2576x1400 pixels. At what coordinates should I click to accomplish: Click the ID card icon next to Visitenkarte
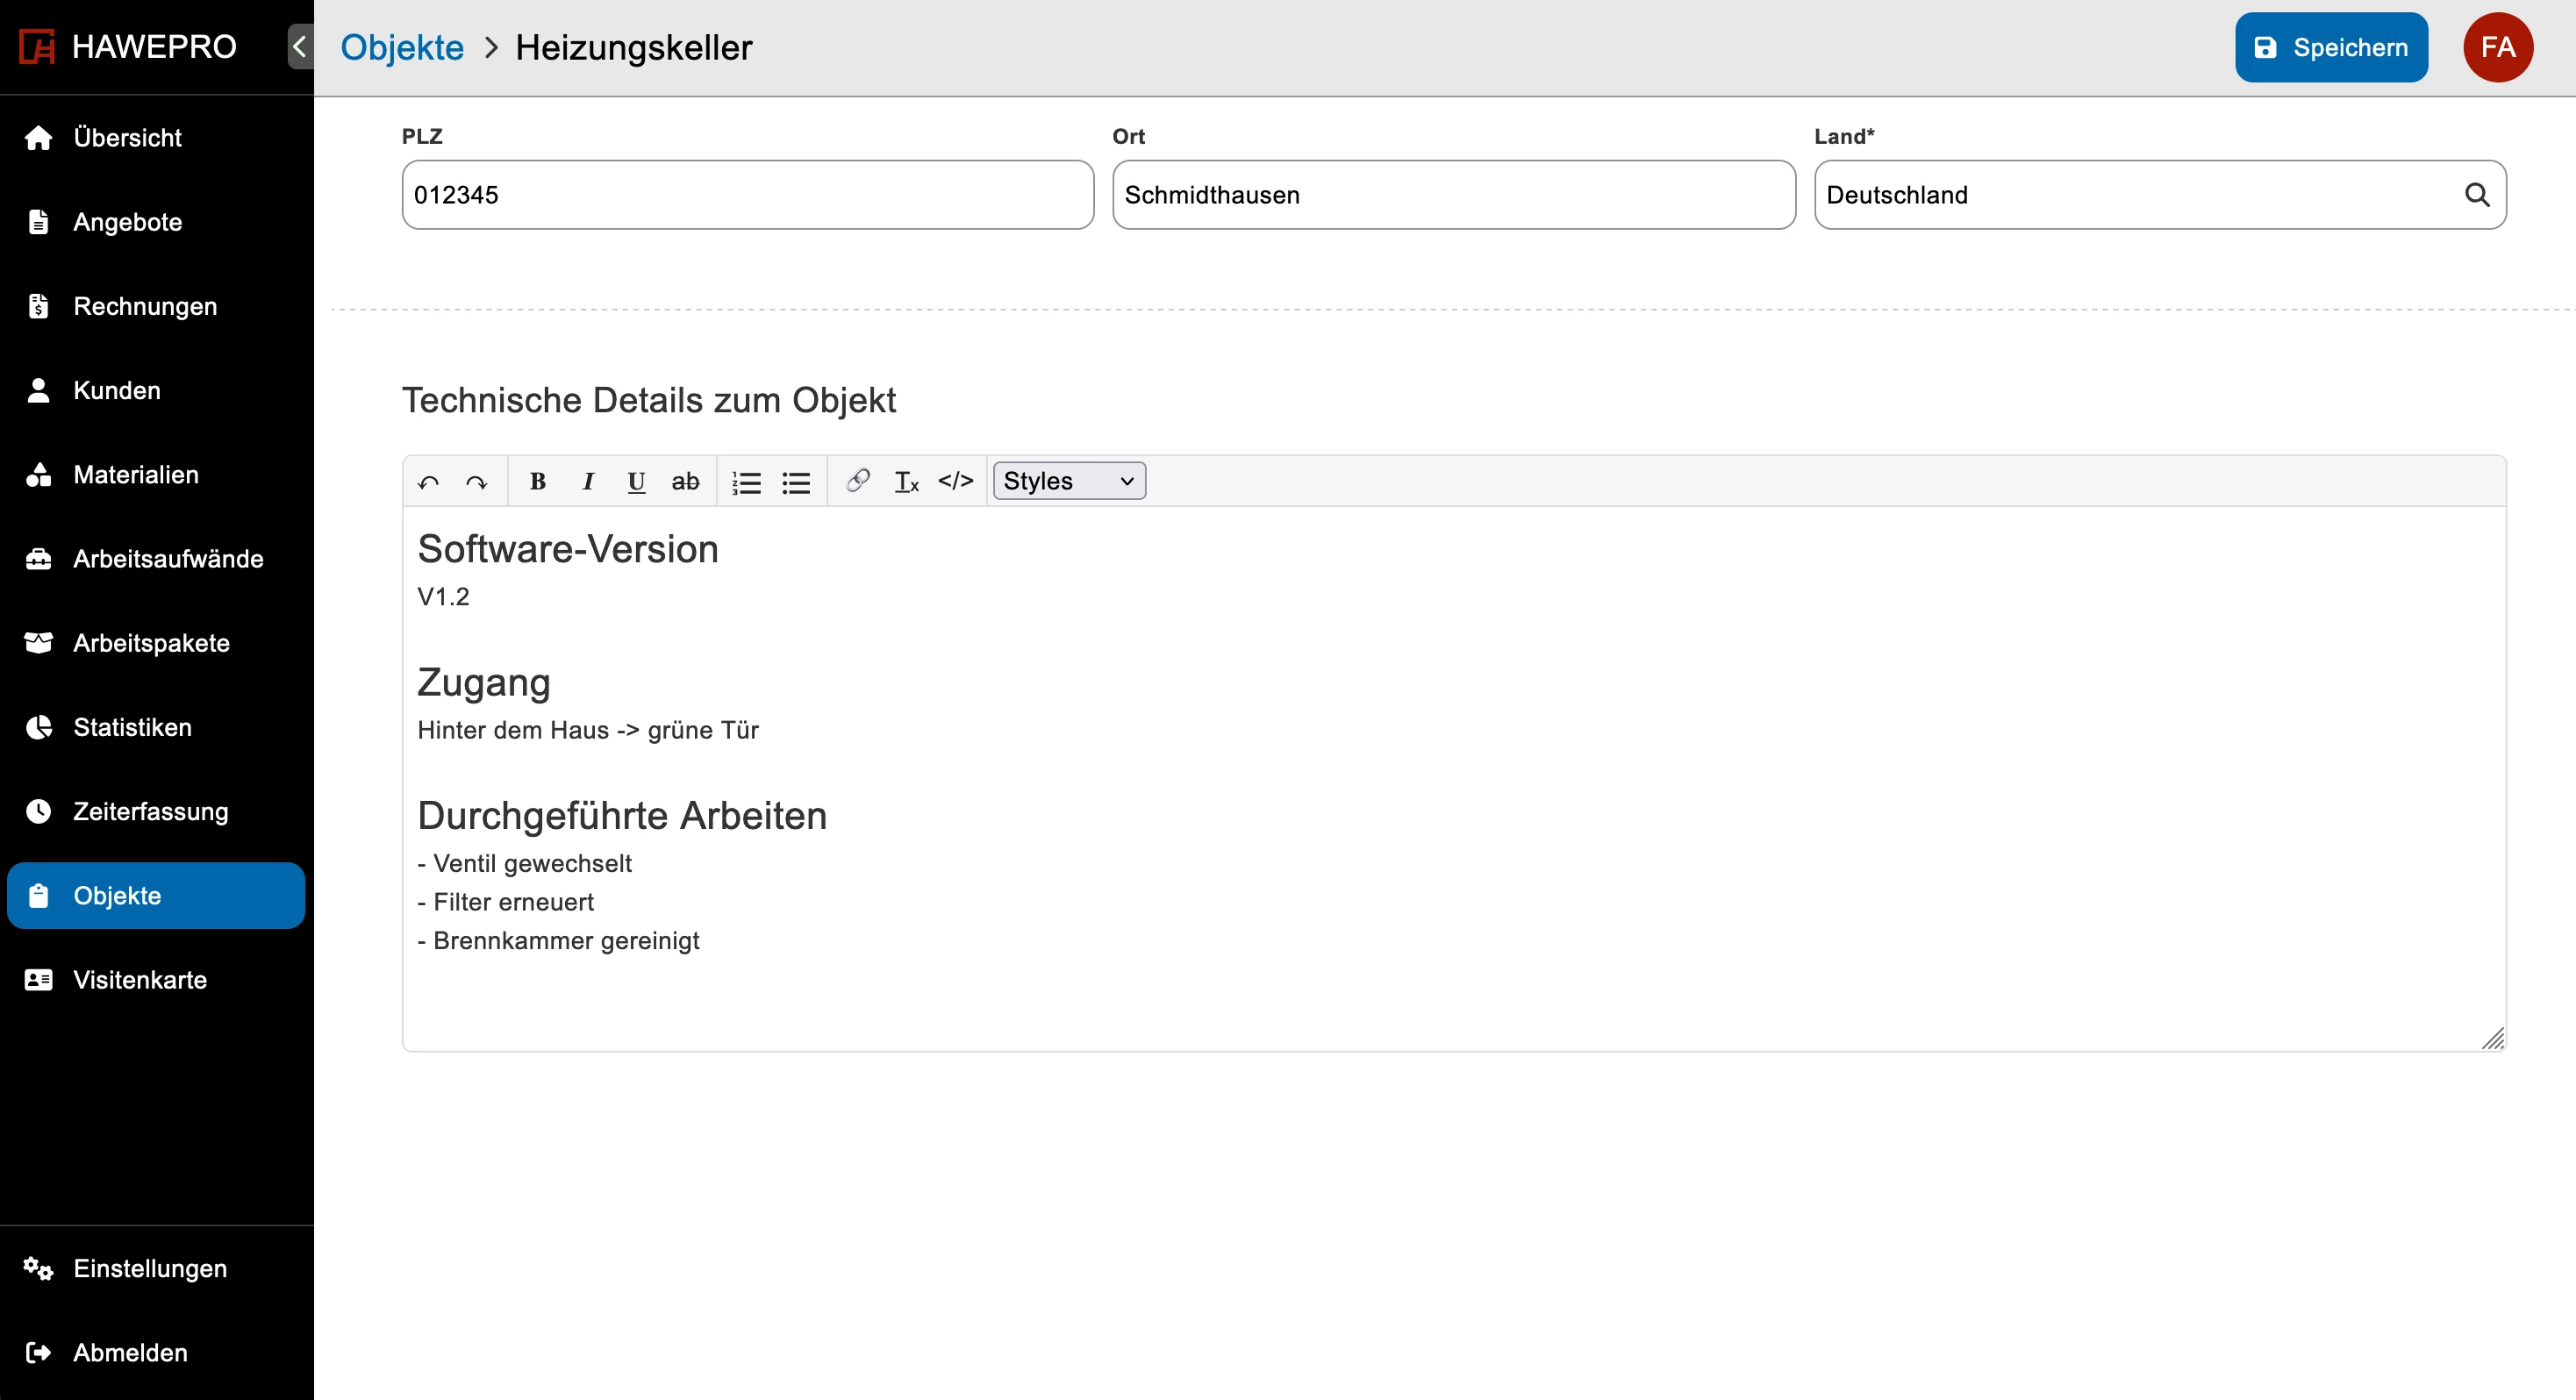38,980
